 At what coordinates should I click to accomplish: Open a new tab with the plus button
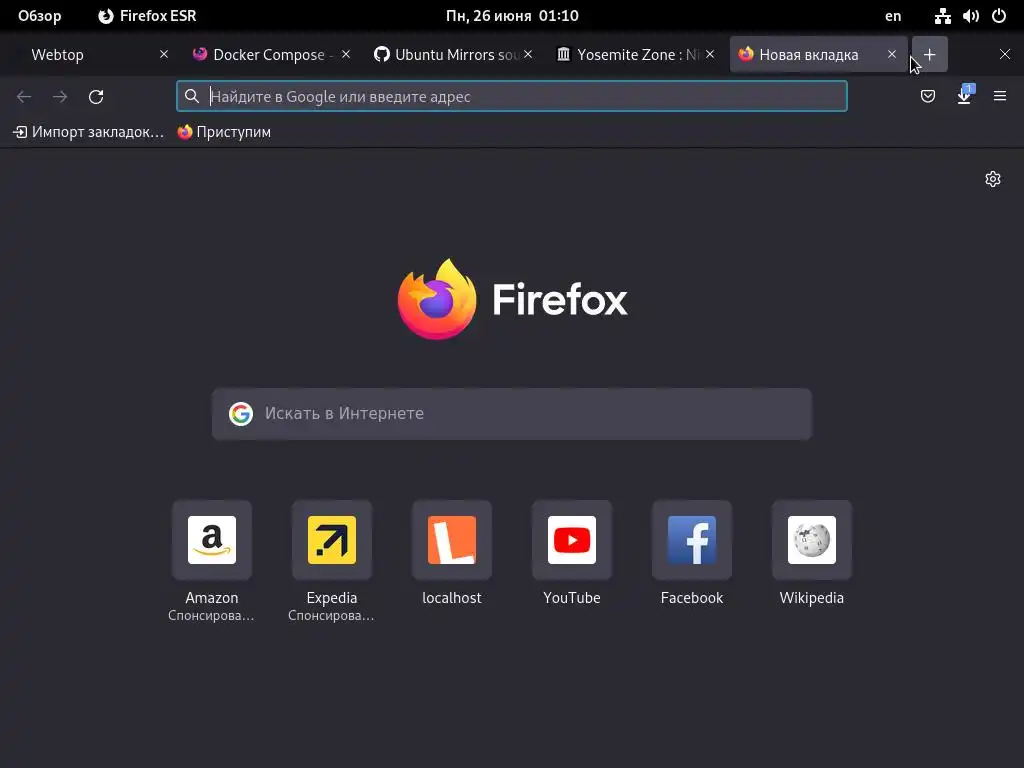coord(929,55)
